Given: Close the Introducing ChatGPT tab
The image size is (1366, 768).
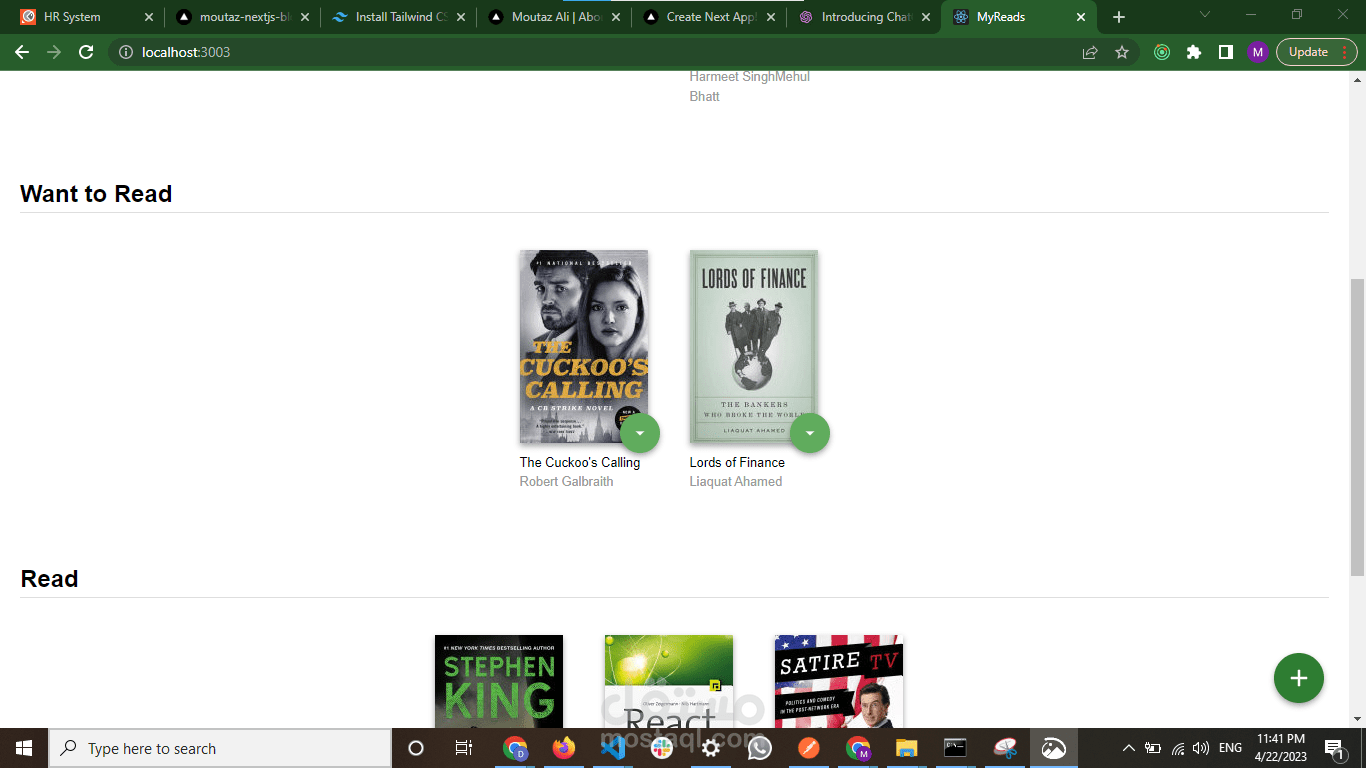Looking at the screenshot, I should tap(926, 17).
